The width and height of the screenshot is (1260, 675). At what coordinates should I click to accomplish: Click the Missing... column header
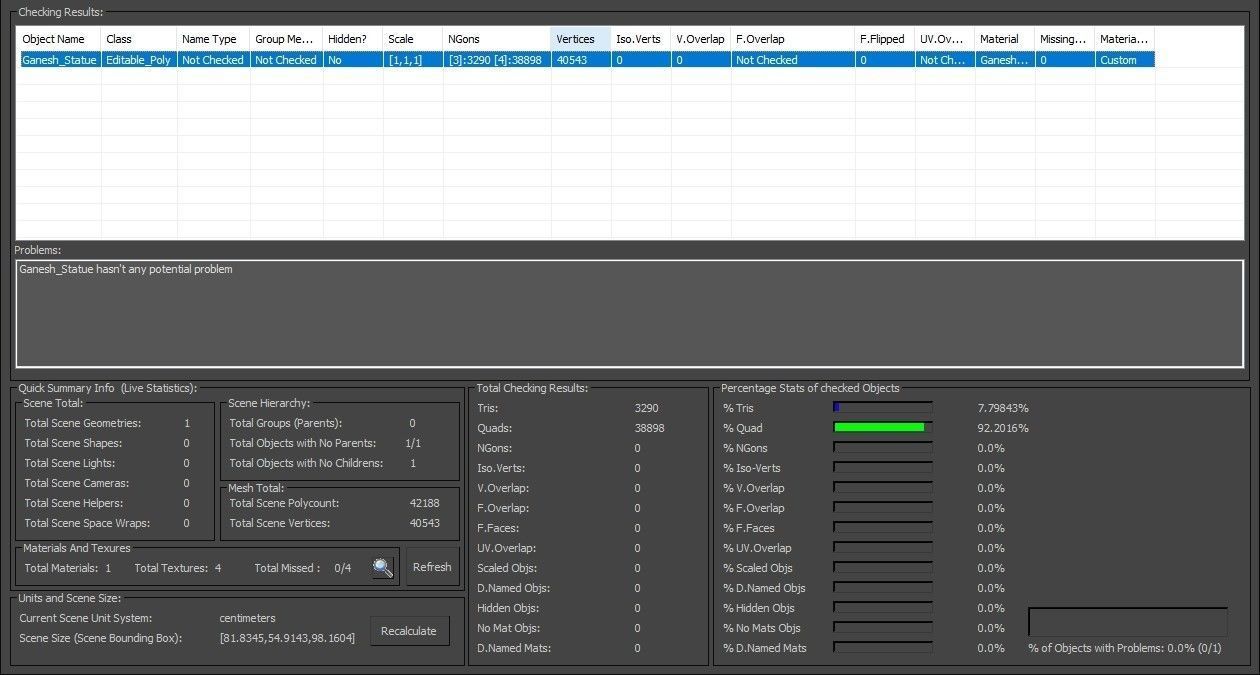[1065, 39]
